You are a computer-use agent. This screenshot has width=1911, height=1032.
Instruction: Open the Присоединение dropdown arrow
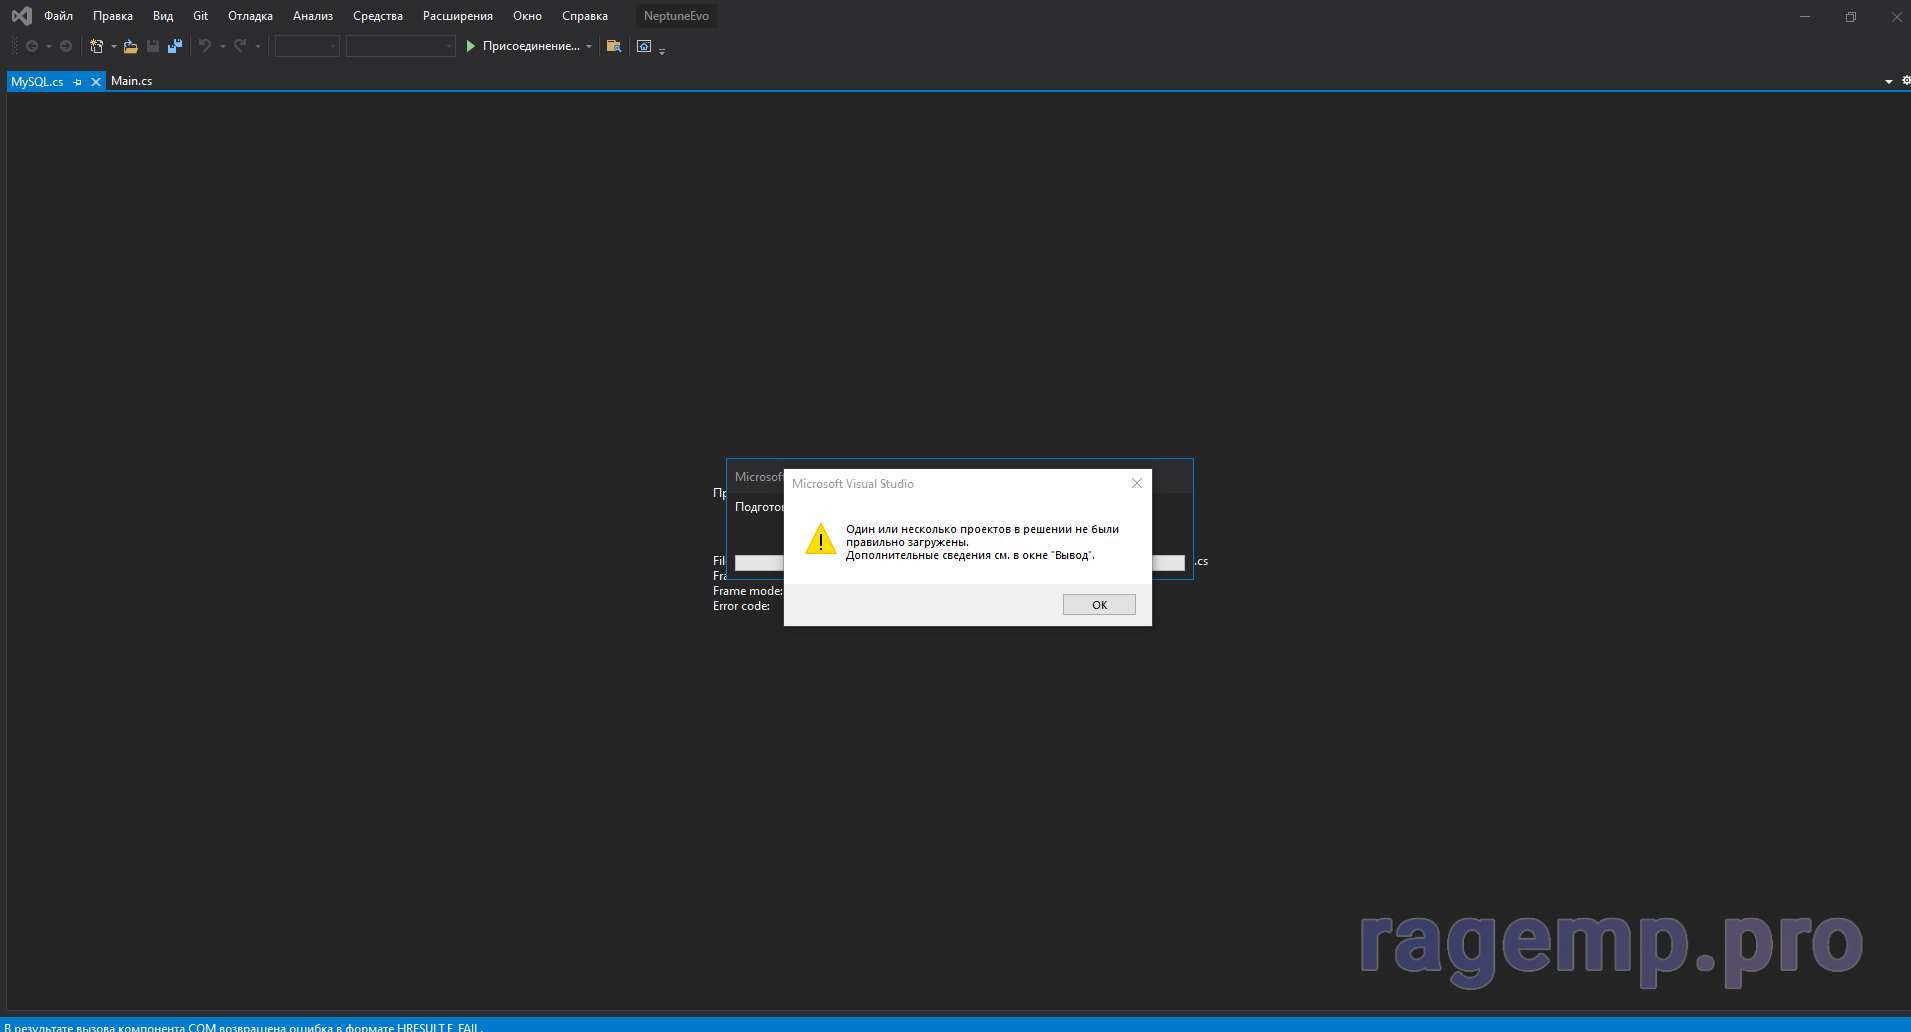click(x=589, y=46)
